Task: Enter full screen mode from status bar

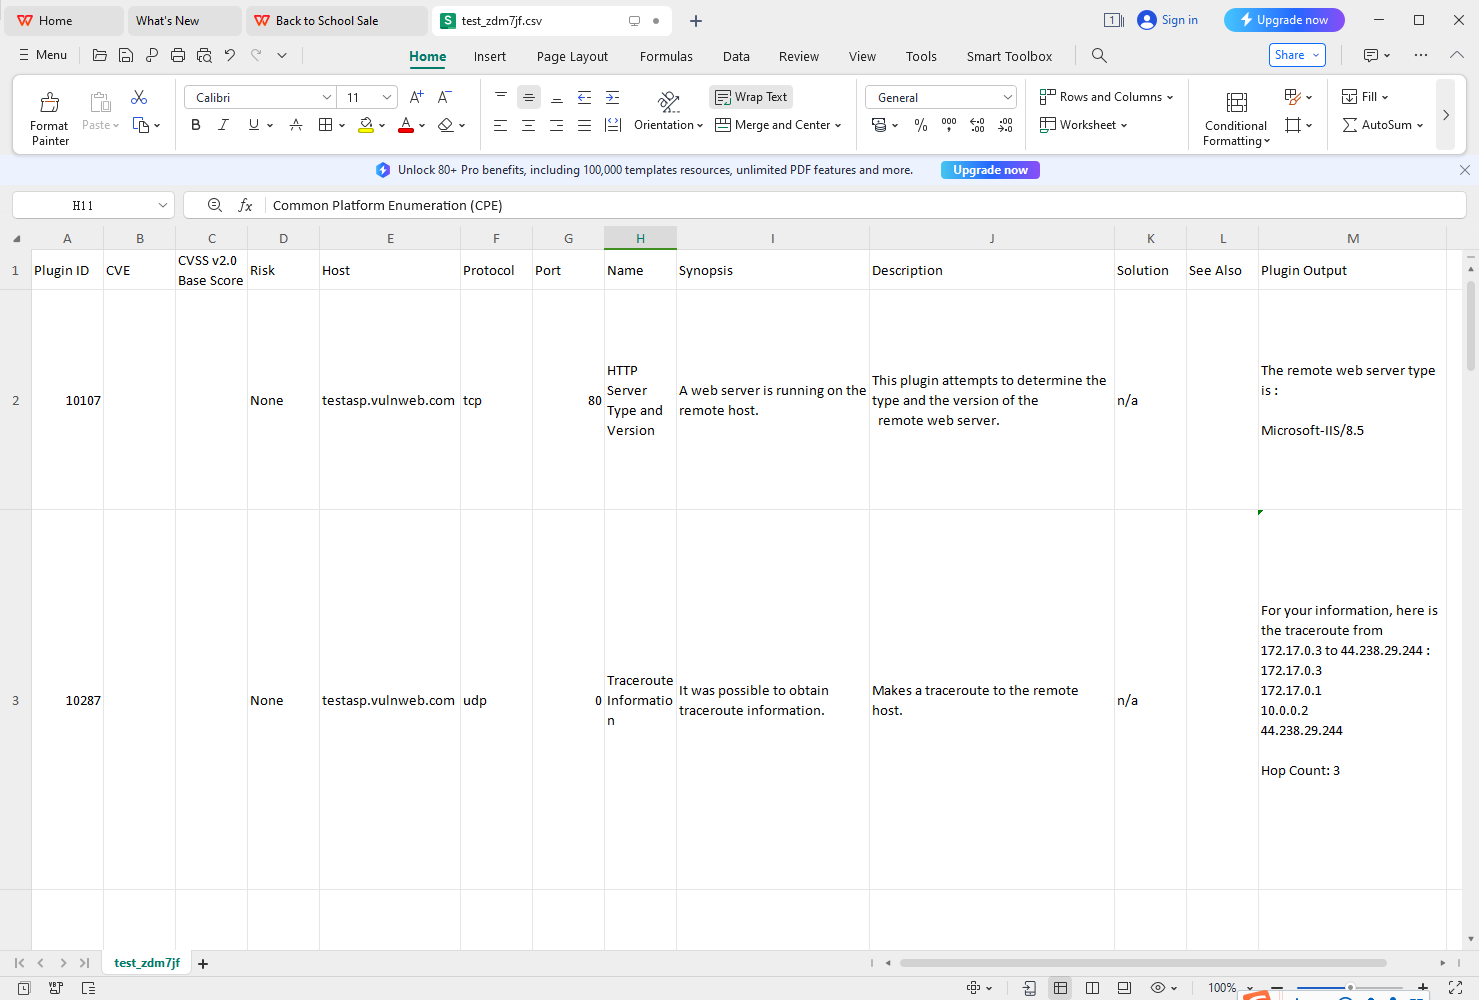Action: (x=1455, y=988)
